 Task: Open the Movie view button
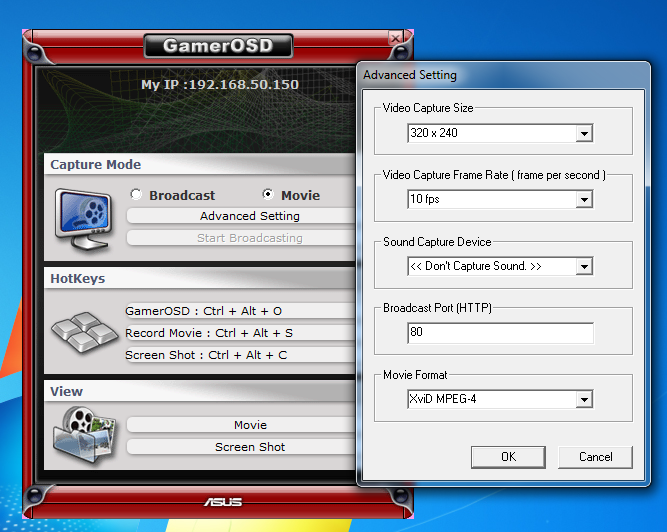click(x=242, y=425)
